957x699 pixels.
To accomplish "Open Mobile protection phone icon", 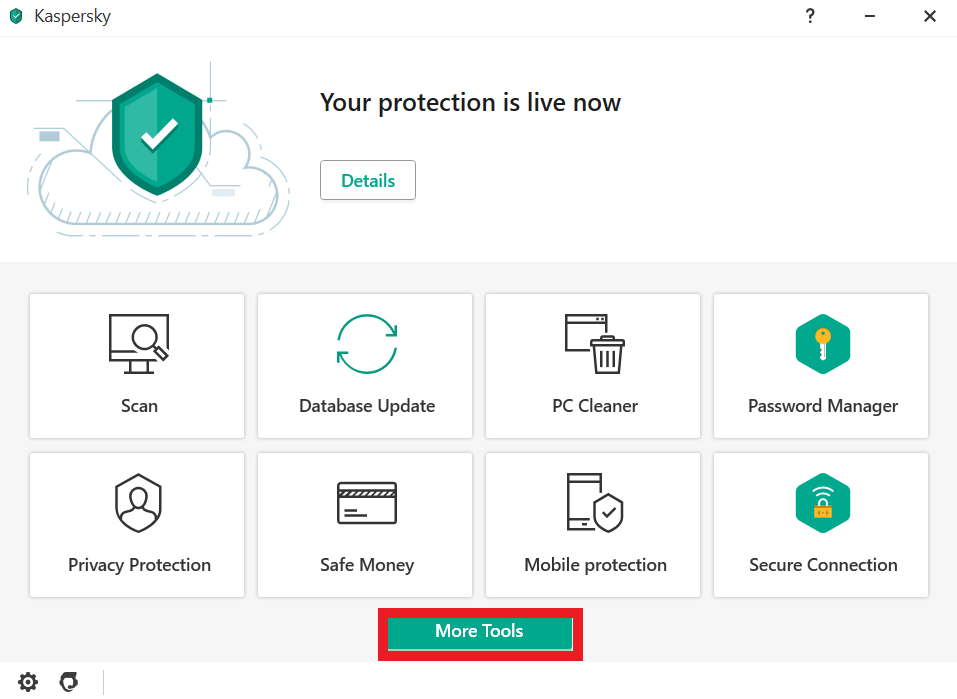I will pos(595,502).
